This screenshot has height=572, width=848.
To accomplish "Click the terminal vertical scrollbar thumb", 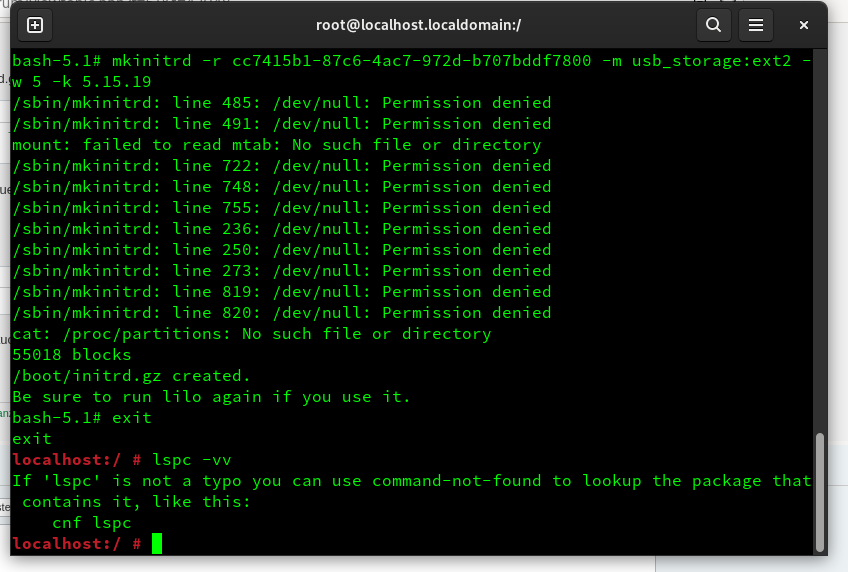I will tap(820, 491).
